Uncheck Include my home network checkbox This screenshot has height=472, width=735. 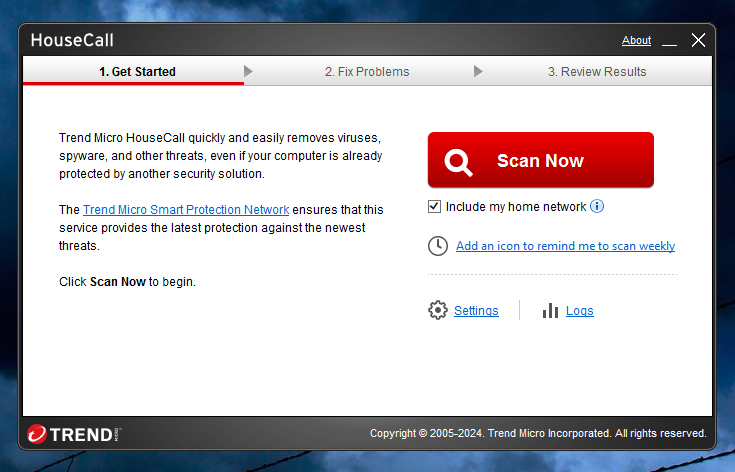click(434, 206)
